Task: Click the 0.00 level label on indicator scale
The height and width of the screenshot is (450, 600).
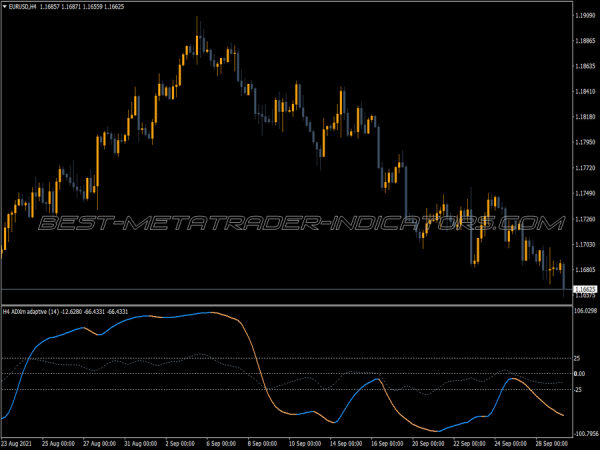Action: click(580, 373)
